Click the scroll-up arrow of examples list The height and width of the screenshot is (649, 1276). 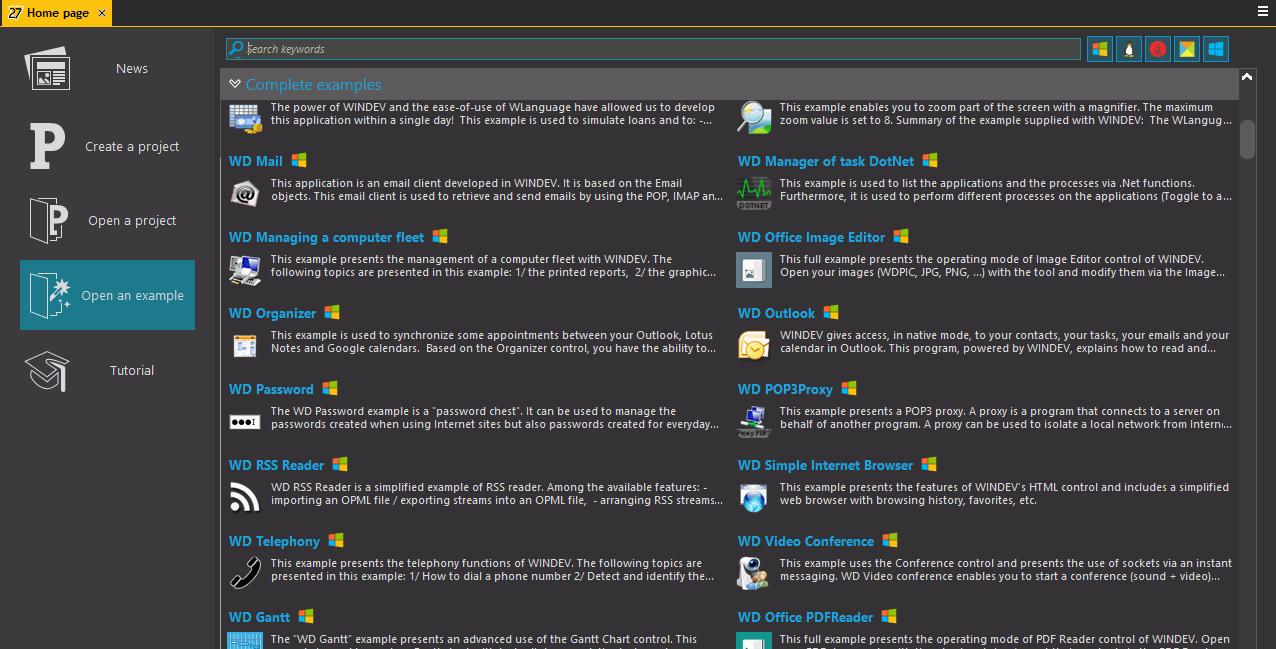1247,76
